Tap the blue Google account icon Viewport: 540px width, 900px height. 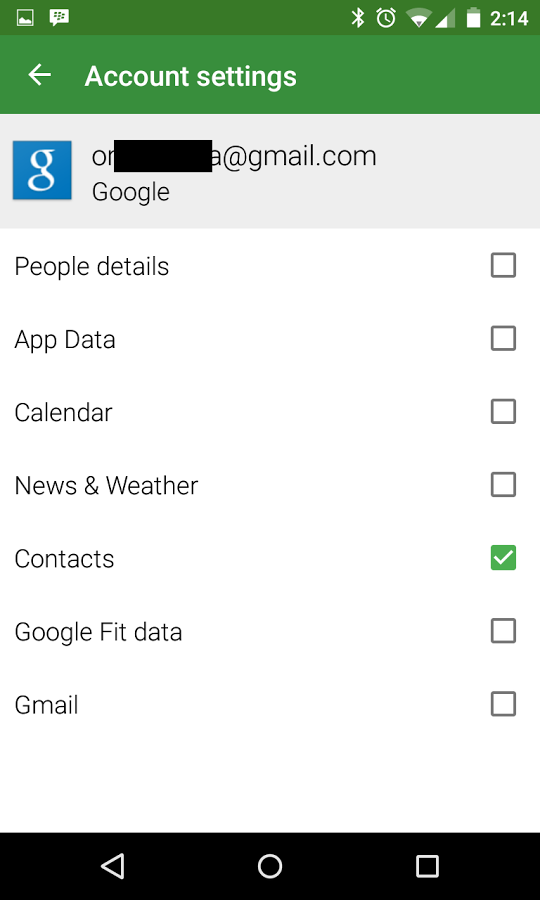click(x=42, y=170)
